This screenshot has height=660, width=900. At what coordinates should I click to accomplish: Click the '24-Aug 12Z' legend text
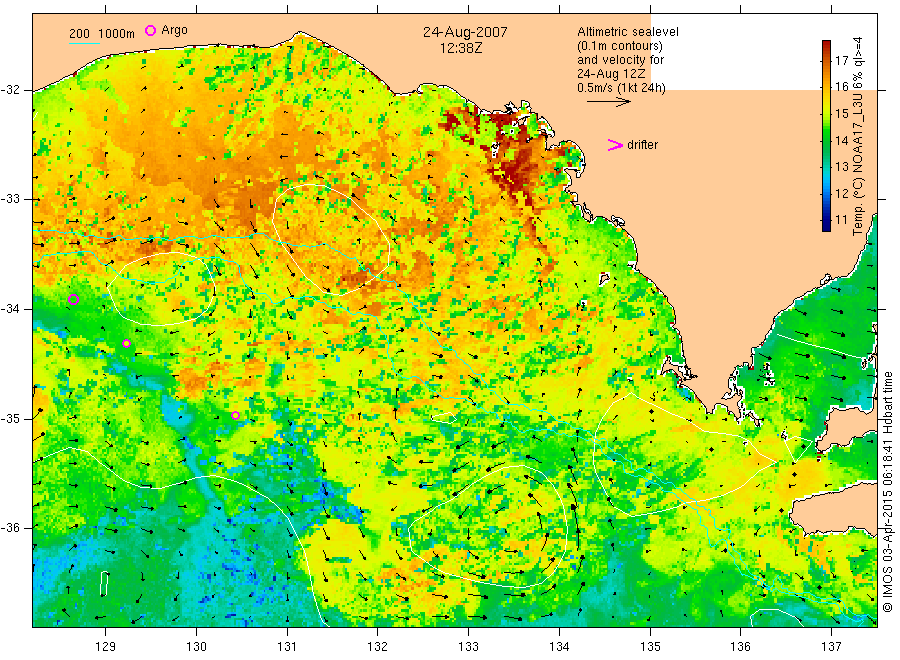tap(611, 74)
